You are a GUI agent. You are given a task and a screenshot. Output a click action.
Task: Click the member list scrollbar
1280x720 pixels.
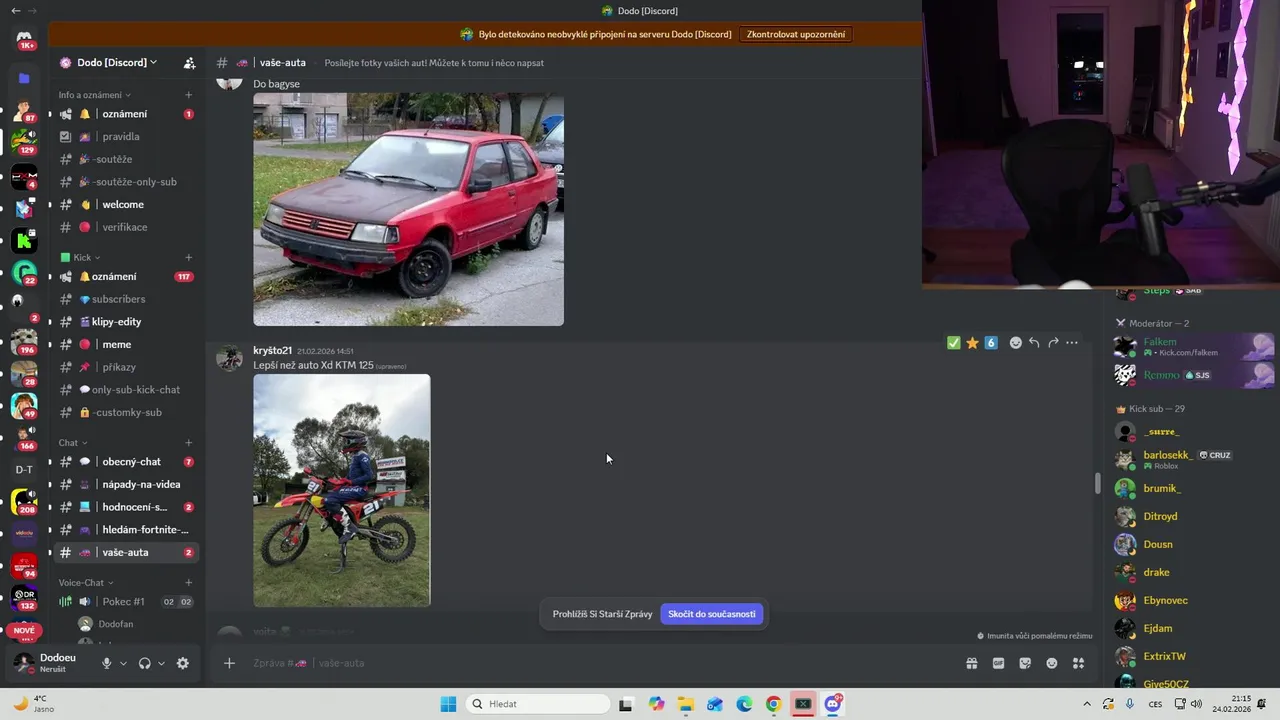coord(1097,483)
